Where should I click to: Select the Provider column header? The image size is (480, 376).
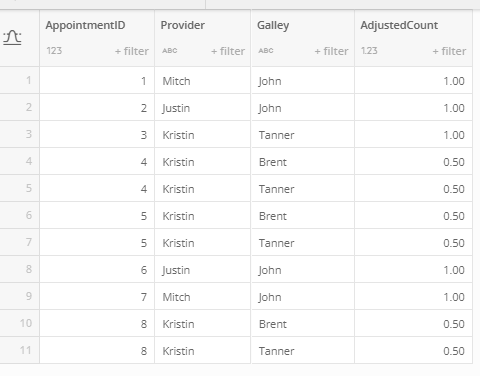183,25
